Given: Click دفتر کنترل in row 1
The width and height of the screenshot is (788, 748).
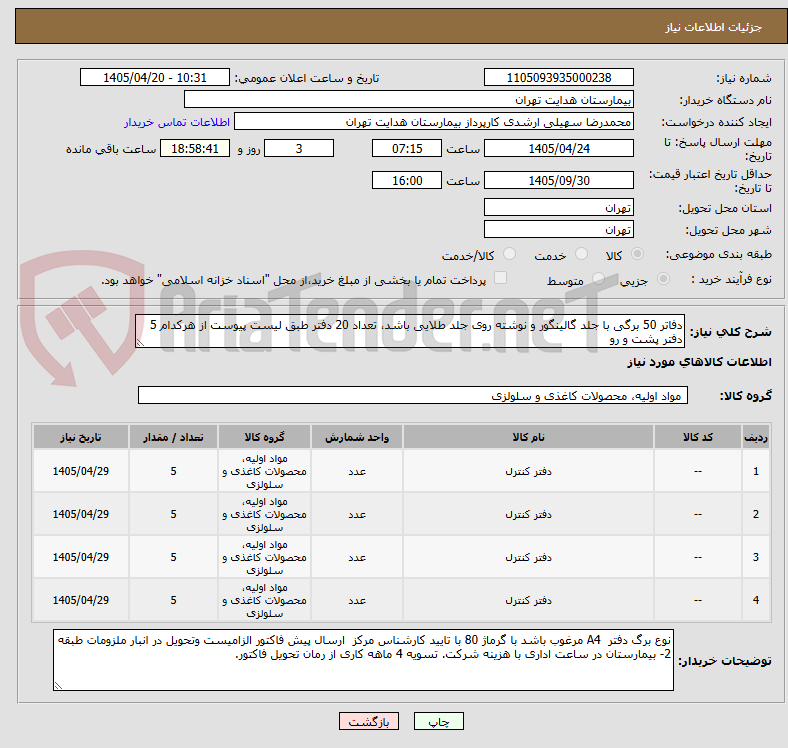Looking at the screenshot, I should 528,472.
